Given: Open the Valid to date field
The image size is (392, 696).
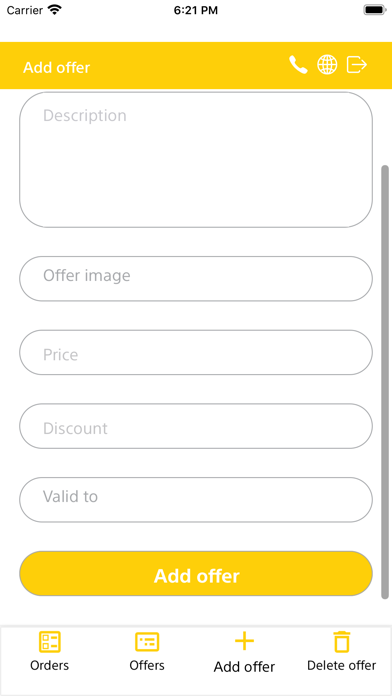Looking at the screenshot, I should point(196,500).
